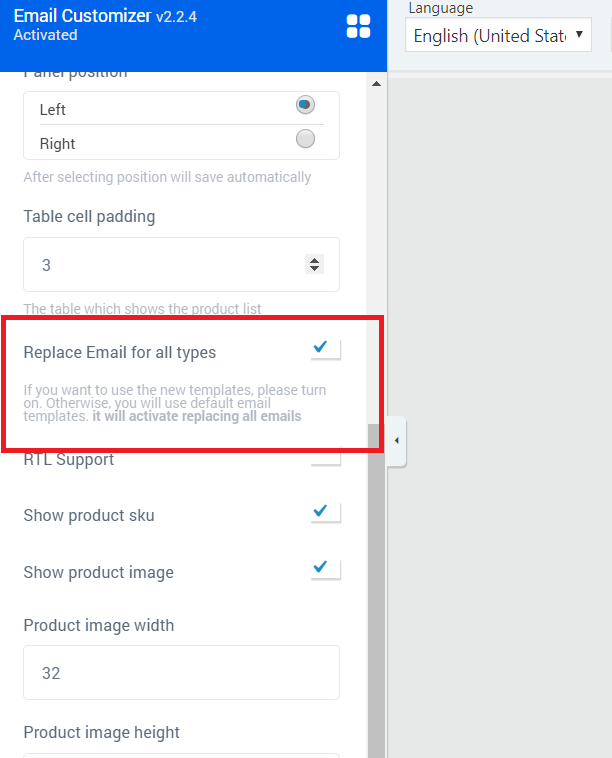The image size is (612, 758).
Task: Click the 'it will activate replacing all emails' text
Action: (197, 416)
